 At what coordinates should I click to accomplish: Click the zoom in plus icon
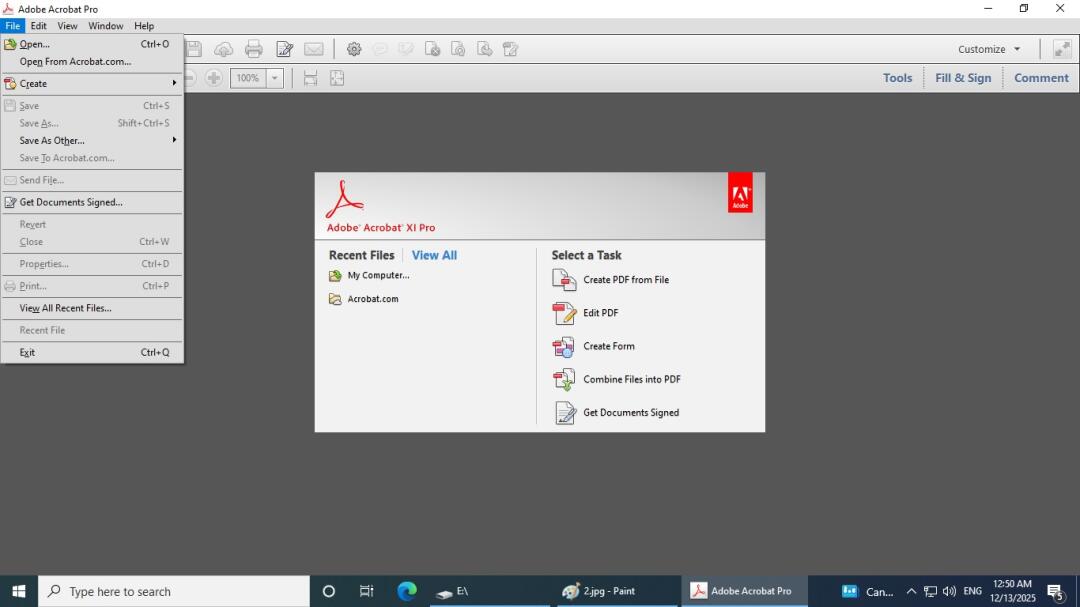[x=214, y=78]
